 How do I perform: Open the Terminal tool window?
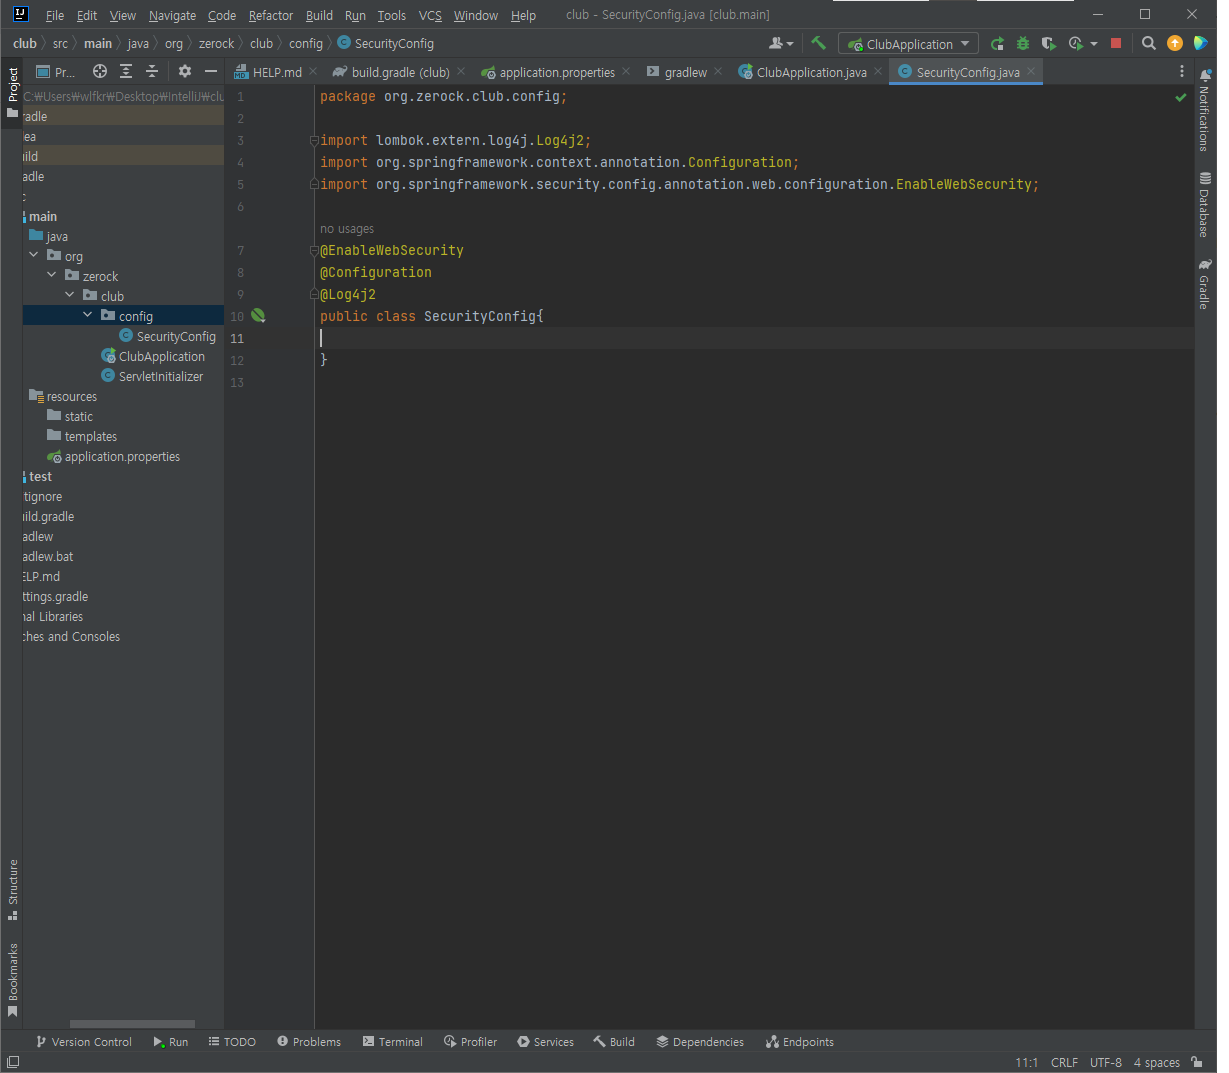tap(392, 1042)
